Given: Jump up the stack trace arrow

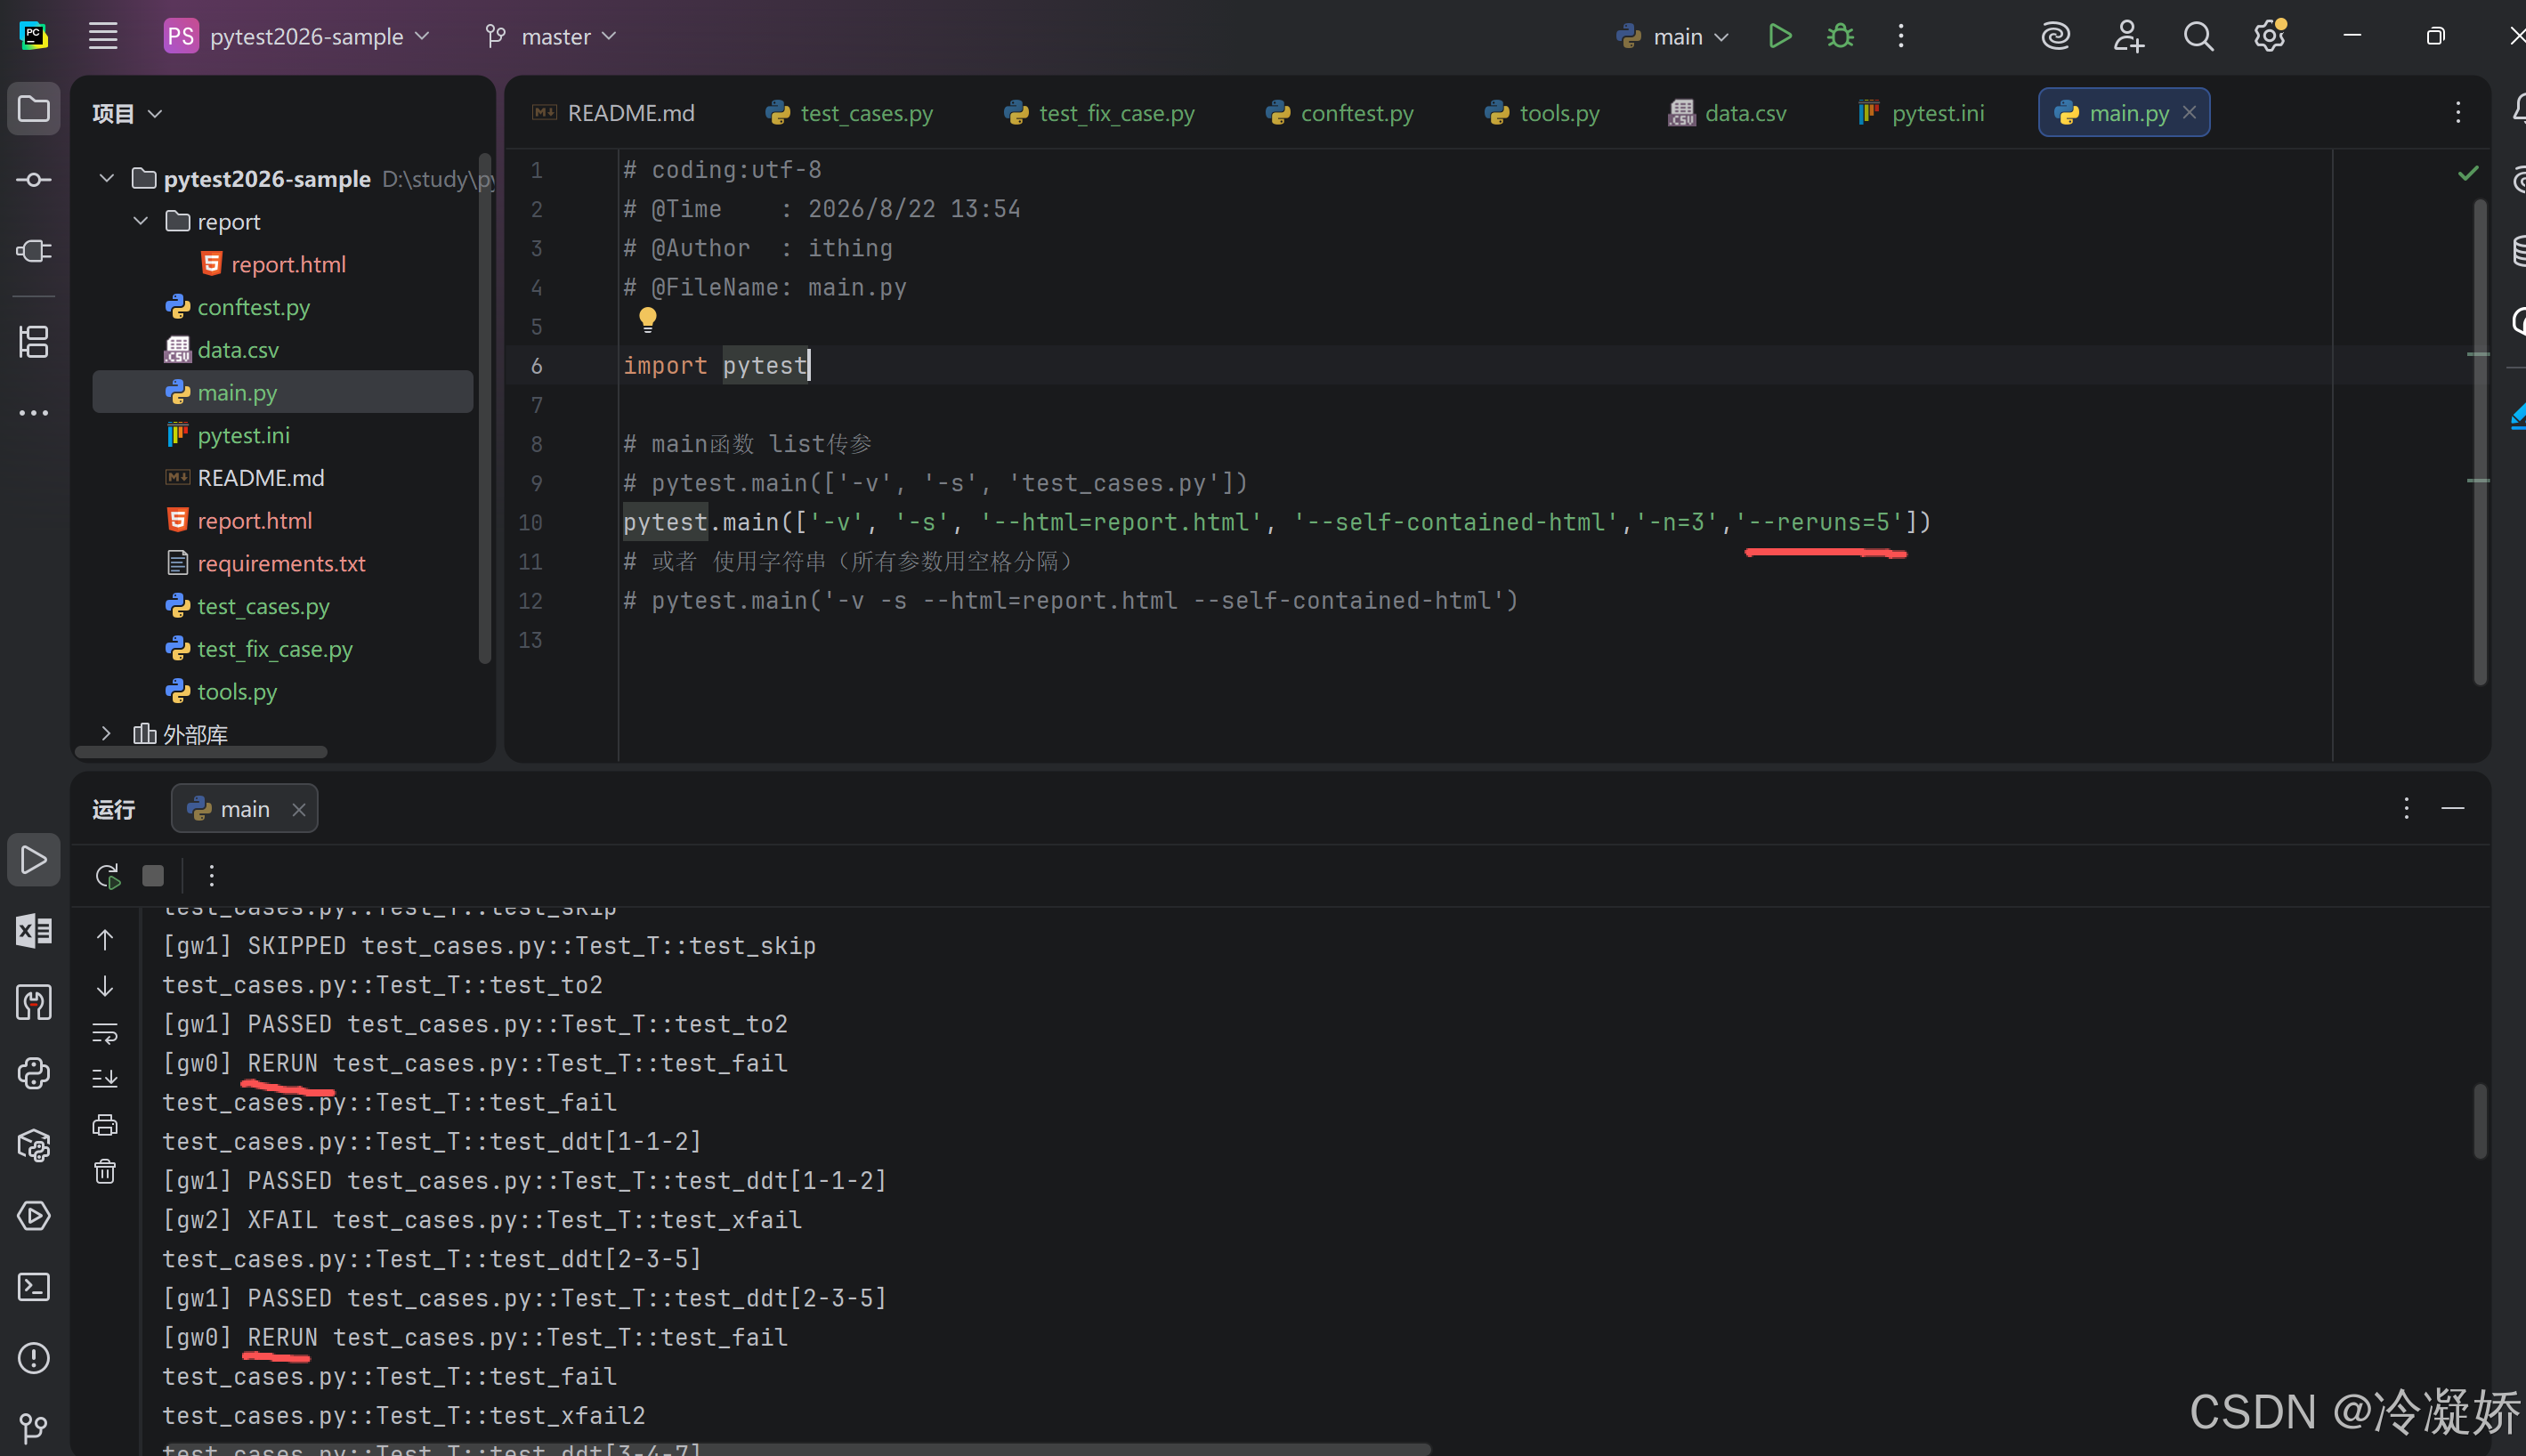Looking at the screenshot, I should coord(105,940).
